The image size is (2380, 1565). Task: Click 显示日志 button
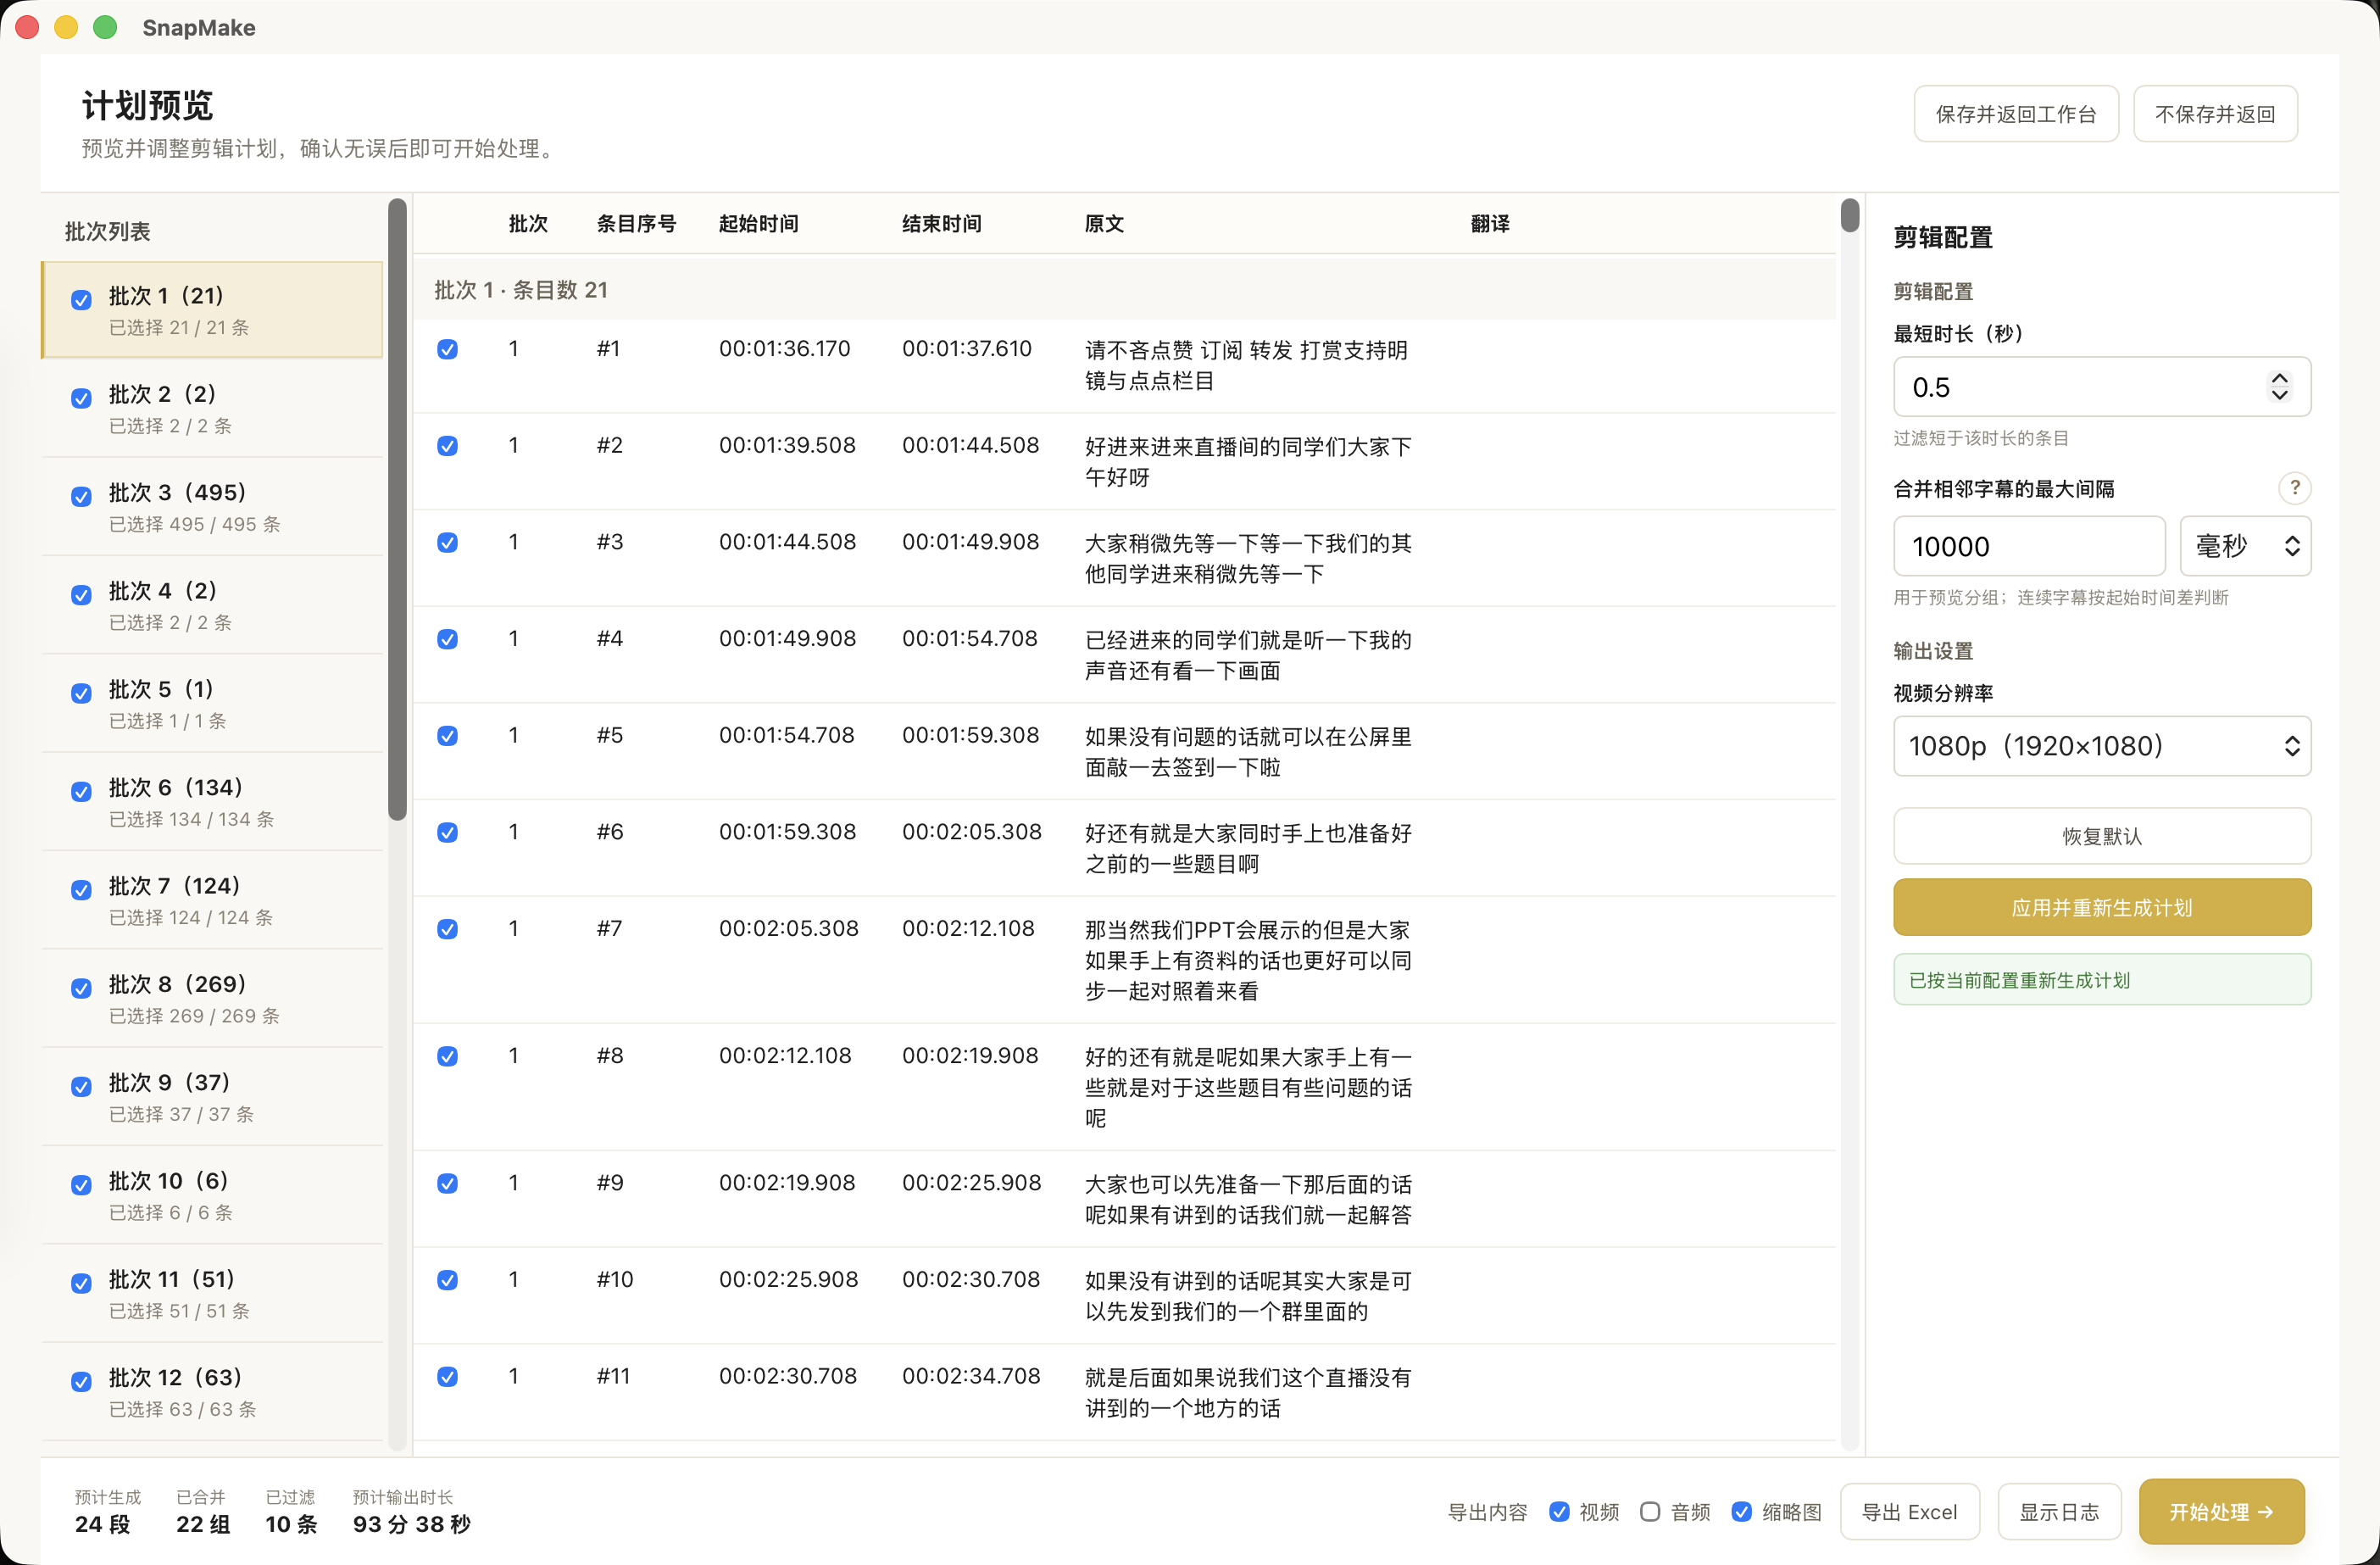(2059, 1511)
